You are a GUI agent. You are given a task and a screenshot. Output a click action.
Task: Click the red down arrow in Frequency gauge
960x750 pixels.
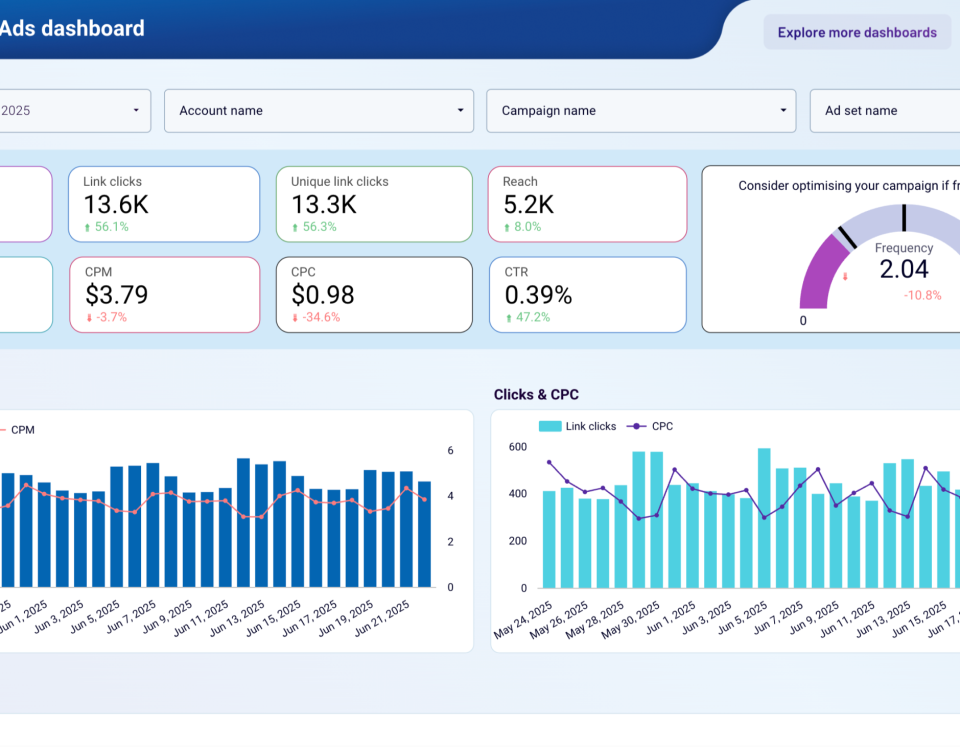click(846, 277)
